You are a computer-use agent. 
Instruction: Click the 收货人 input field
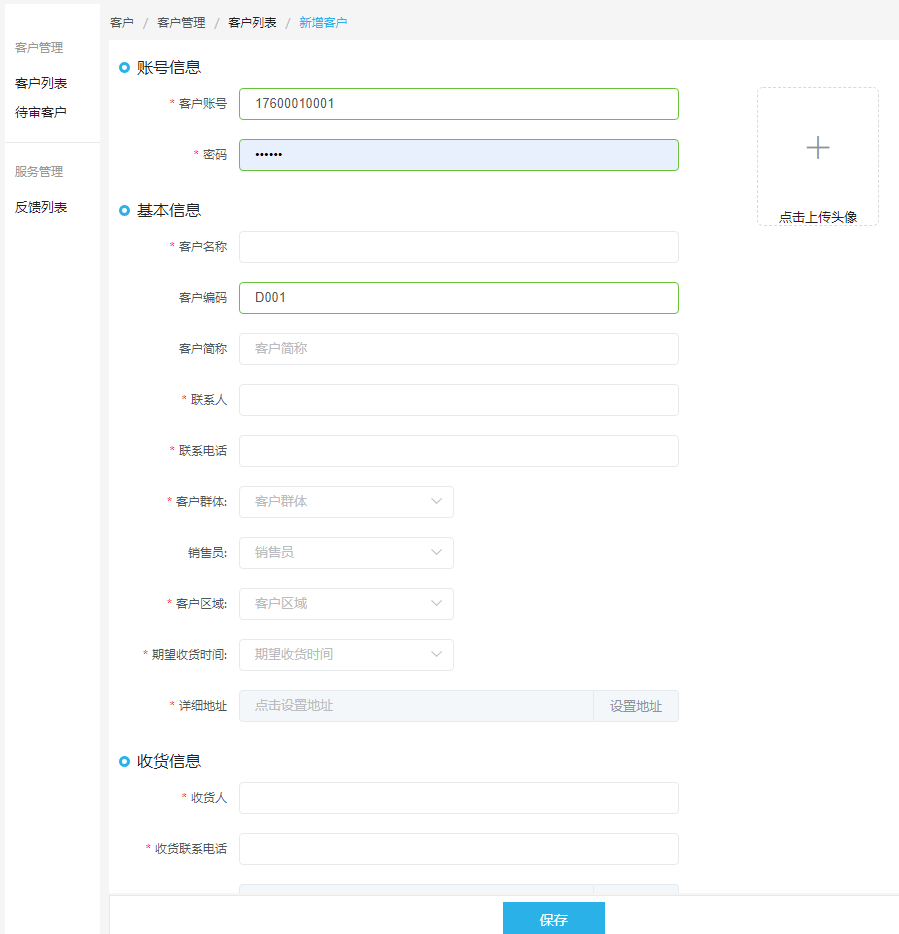pyautogui.click(x=459, y=798)
